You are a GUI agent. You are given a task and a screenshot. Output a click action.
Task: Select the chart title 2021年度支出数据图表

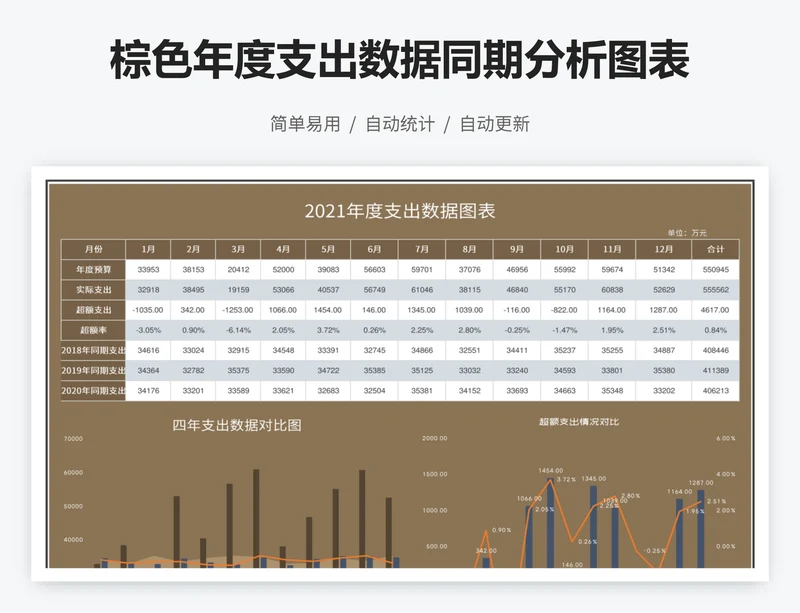pyautogui.click(x=400, y=211)
